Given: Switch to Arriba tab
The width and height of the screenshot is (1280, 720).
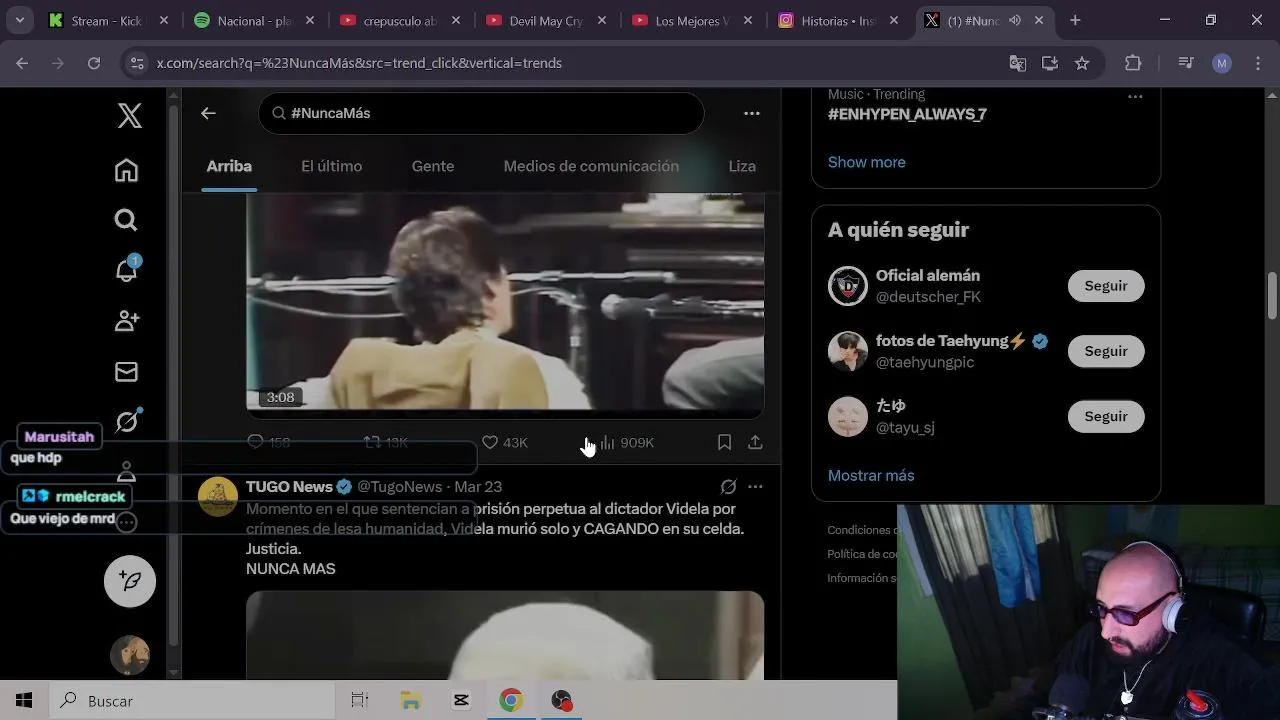Looking at the screenshot, I should click(229, 166).
